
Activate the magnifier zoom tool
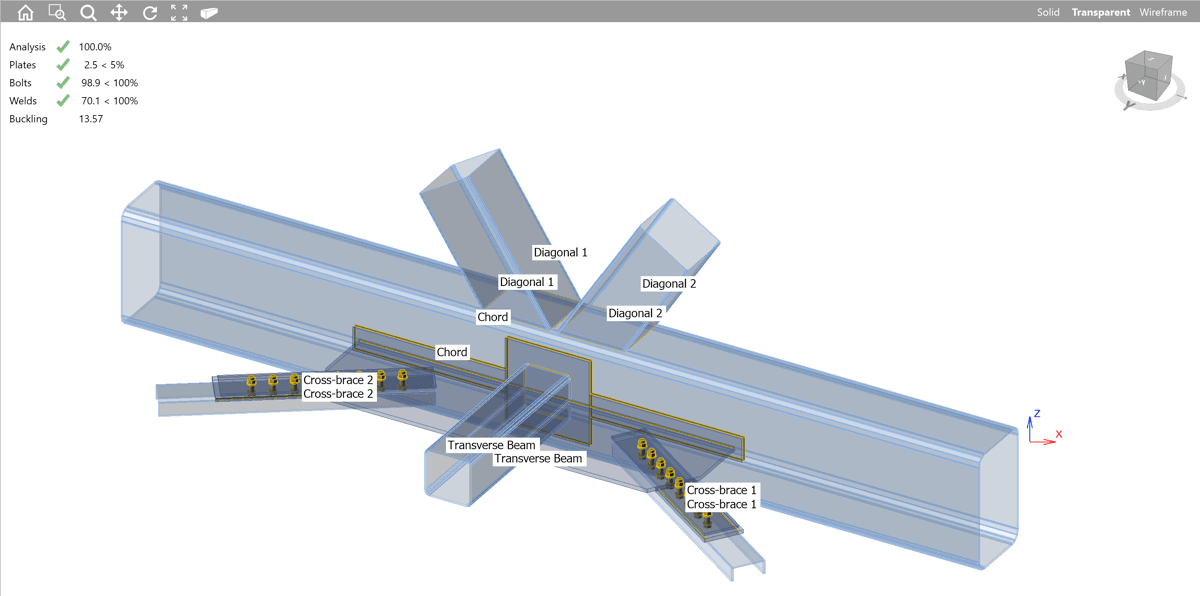pyautogui.click(x=87, y=12)
